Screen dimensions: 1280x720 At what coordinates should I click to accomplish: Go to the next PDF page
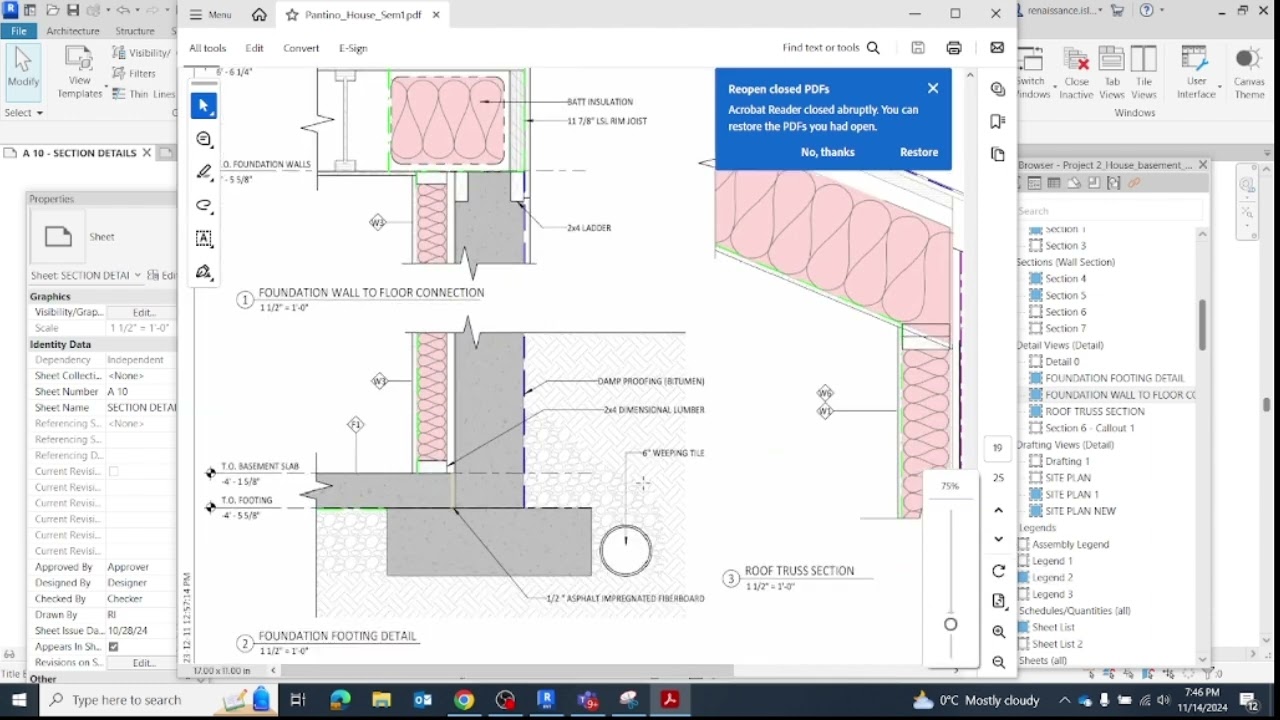tap(998, 539)
